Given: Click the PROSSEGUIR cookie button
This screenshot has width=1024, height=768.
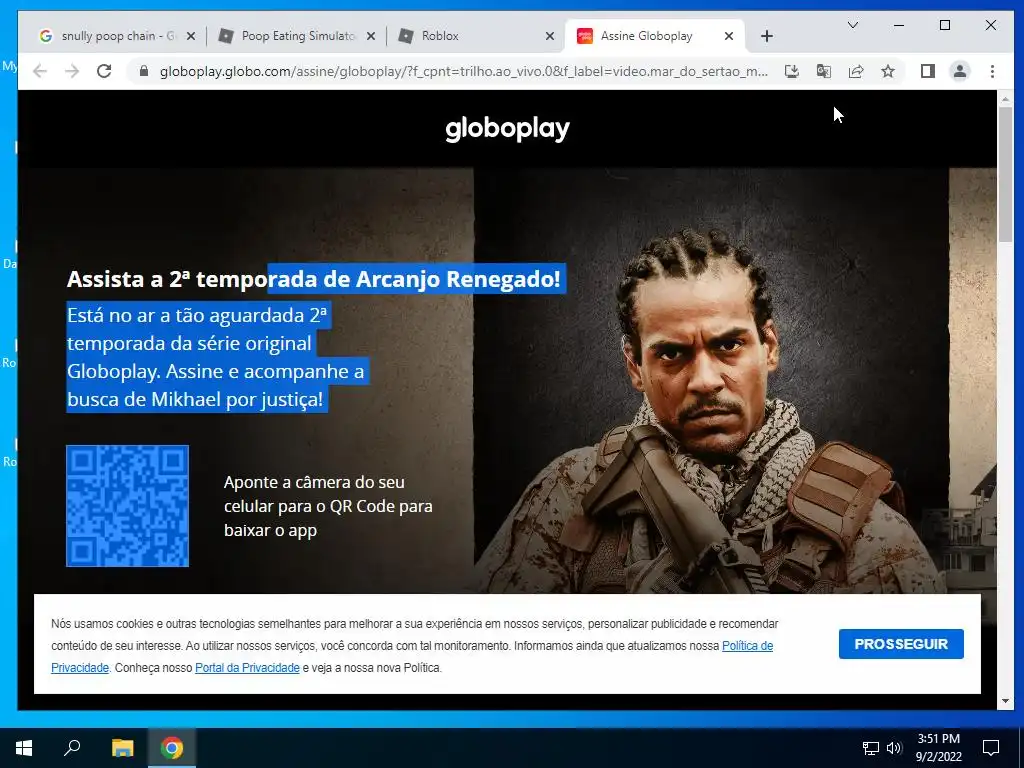Looking at the screenshot, I should (x=901, y=644).
